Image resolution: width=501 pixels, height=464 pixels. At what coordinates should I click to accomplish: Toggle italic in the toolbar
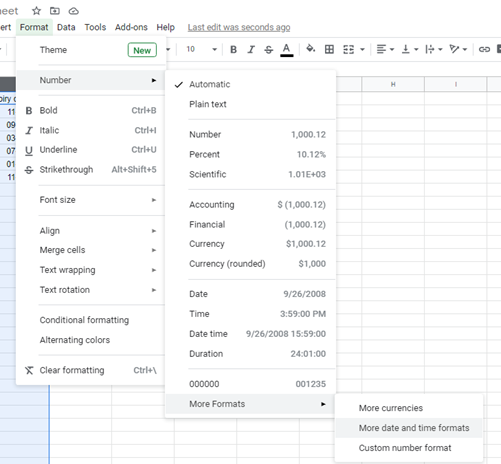[251, 50]
